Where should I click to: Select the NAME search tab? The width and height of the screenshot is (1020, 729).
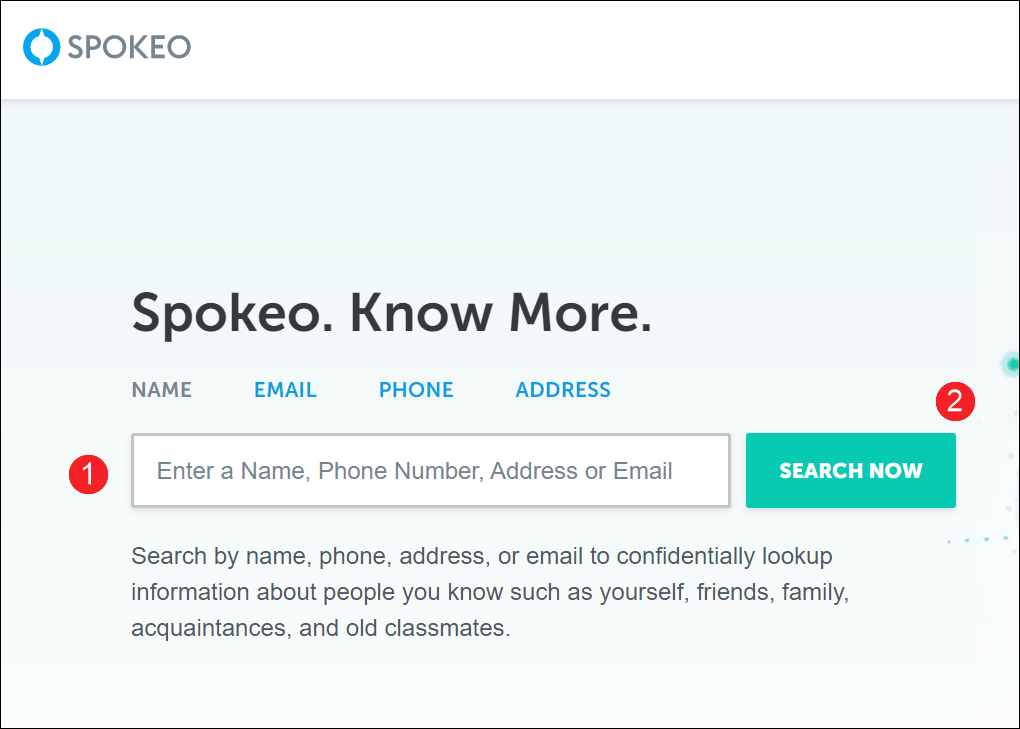(162, 390)
